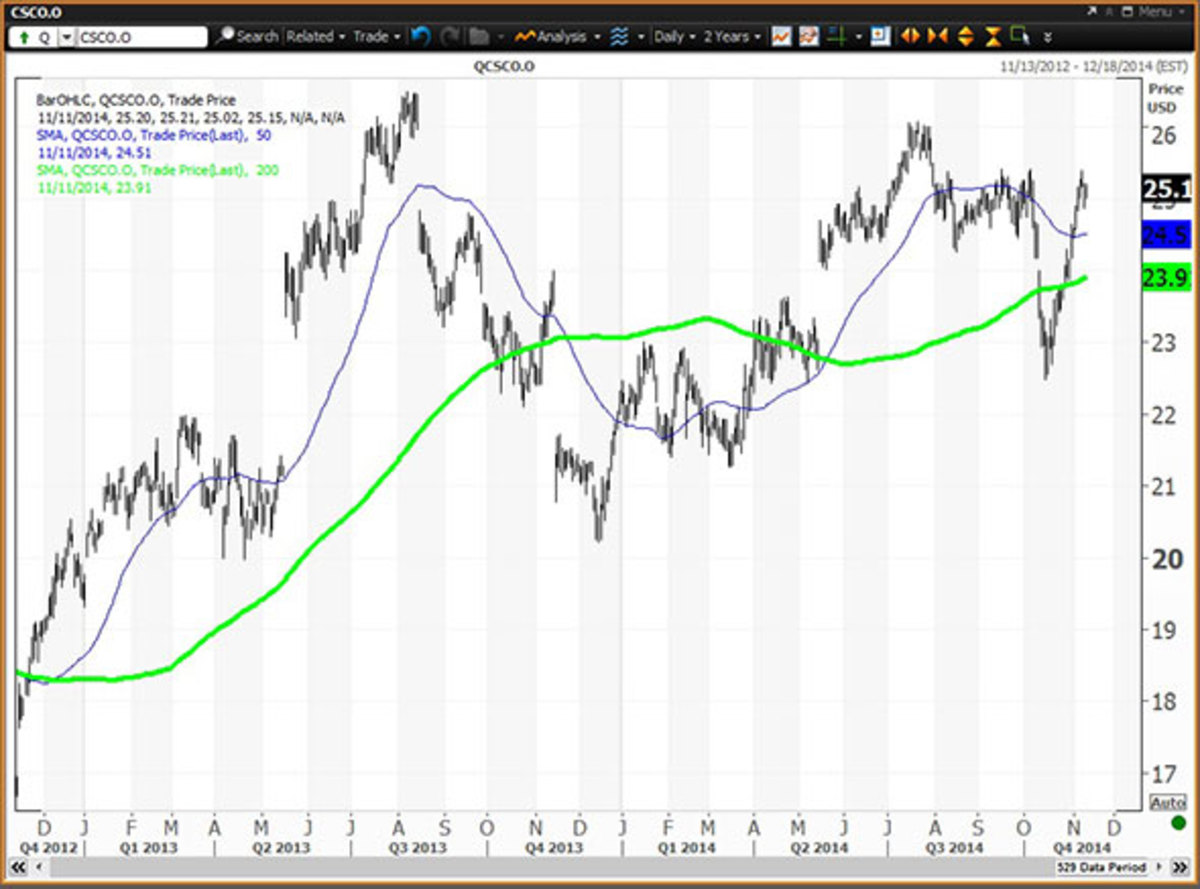Click the Undo arrow icon
The height and width of the screenshot is (889, 1200).
[x=421, y=37]
